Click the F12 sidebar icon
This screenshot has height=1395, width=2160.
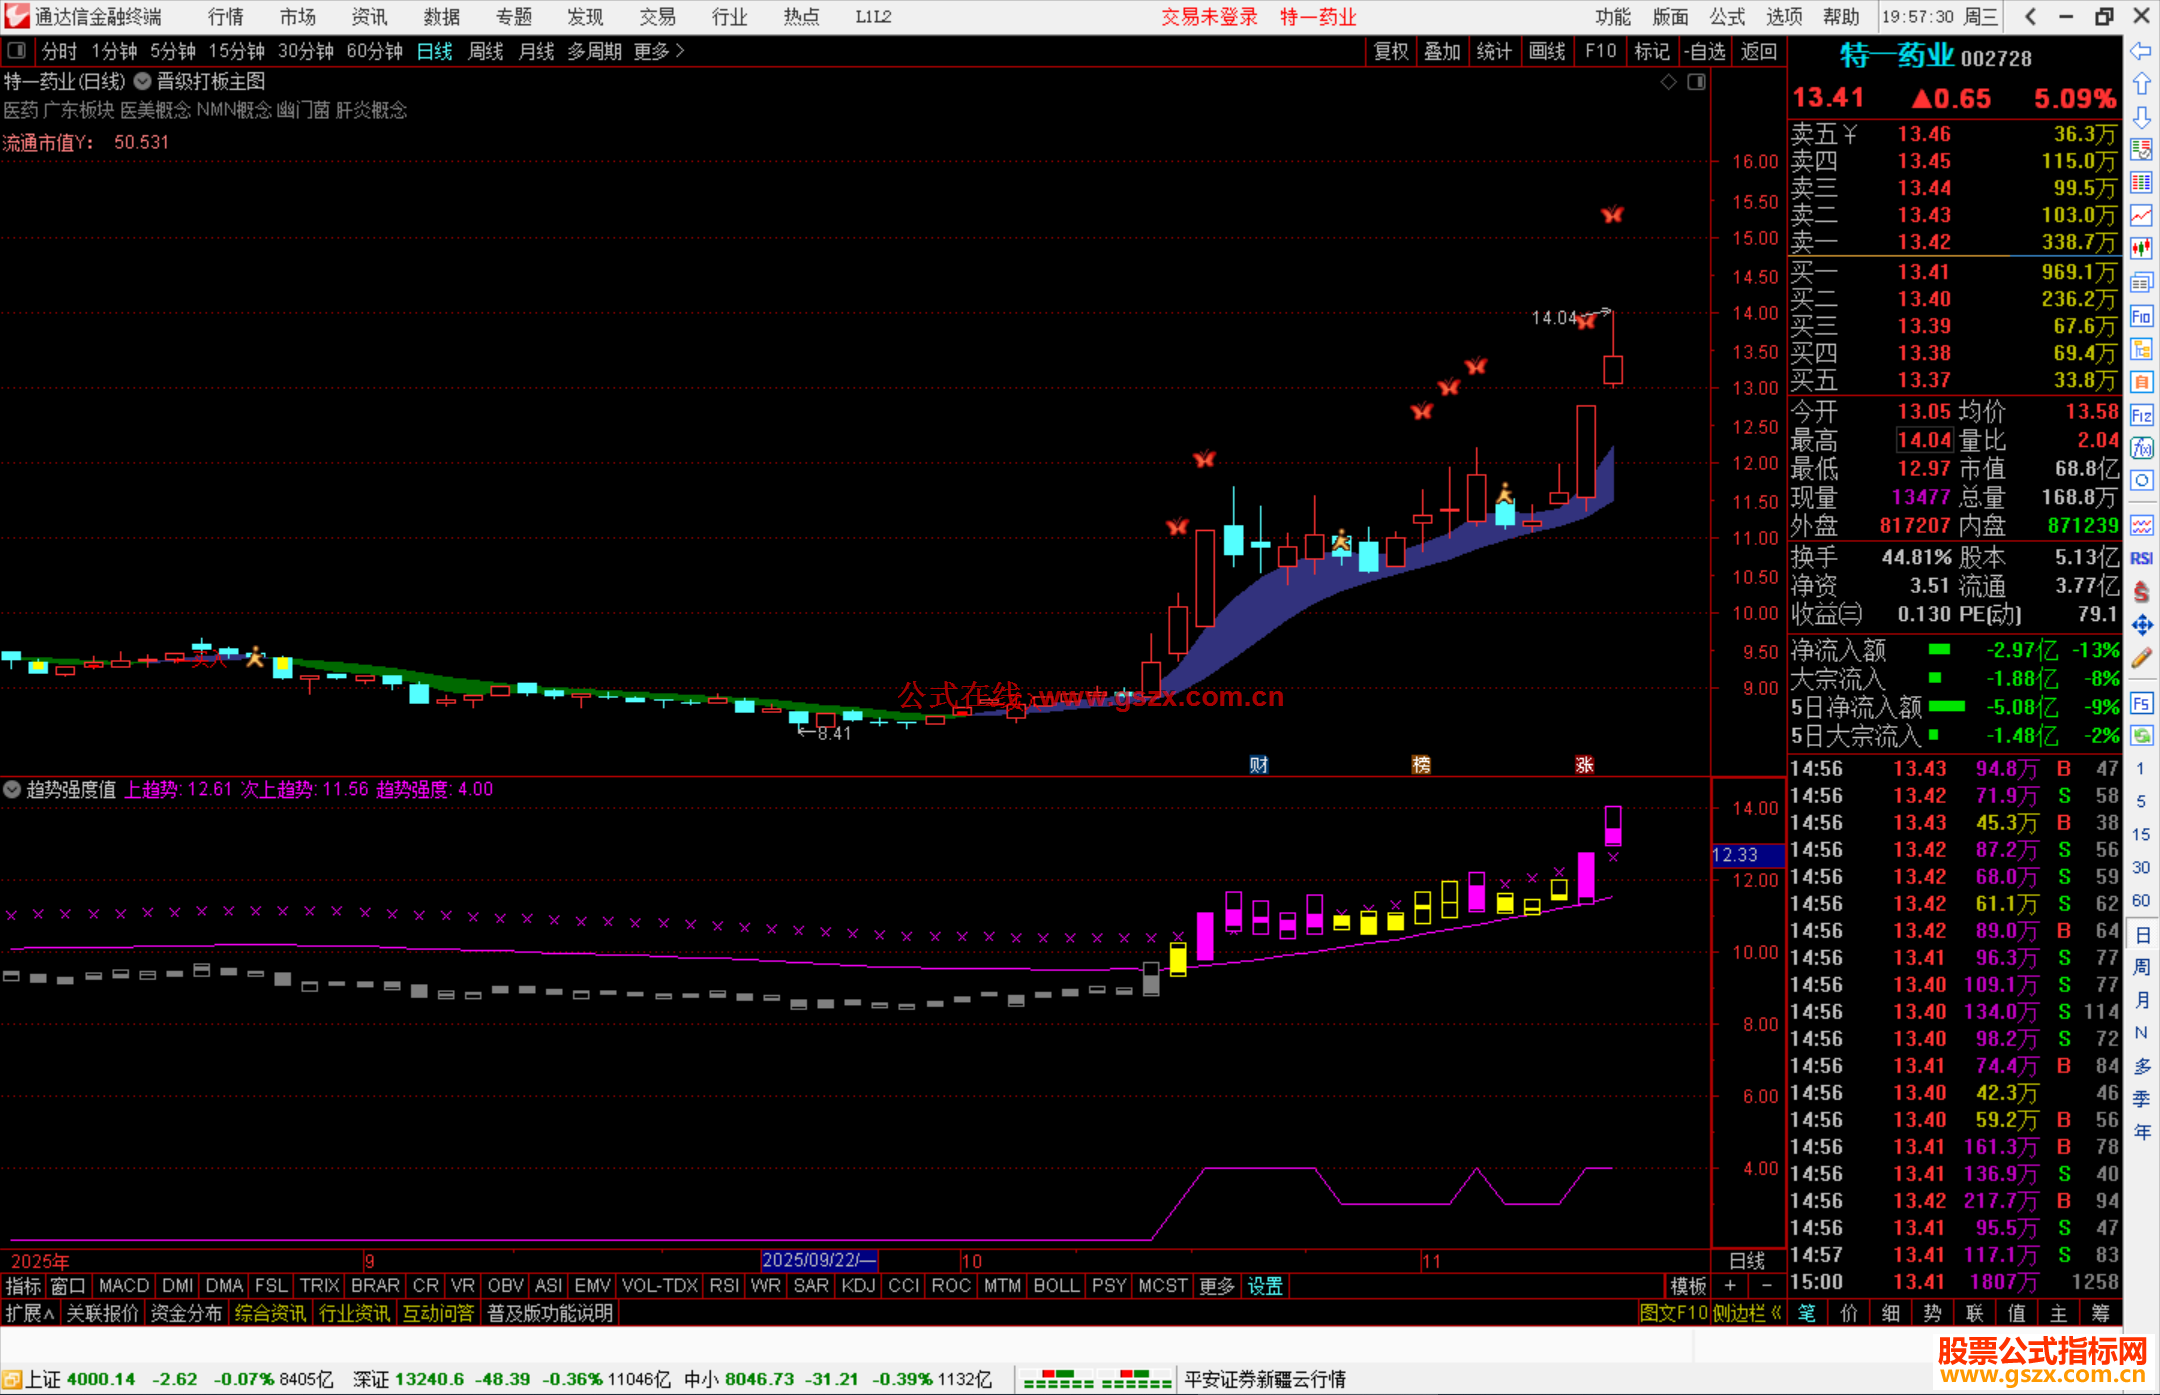point(2141,415)
